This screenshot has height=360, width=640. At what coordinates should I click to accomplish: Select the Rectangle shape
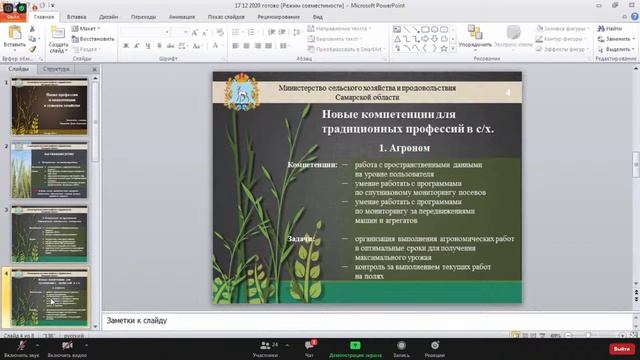(425, 29)
